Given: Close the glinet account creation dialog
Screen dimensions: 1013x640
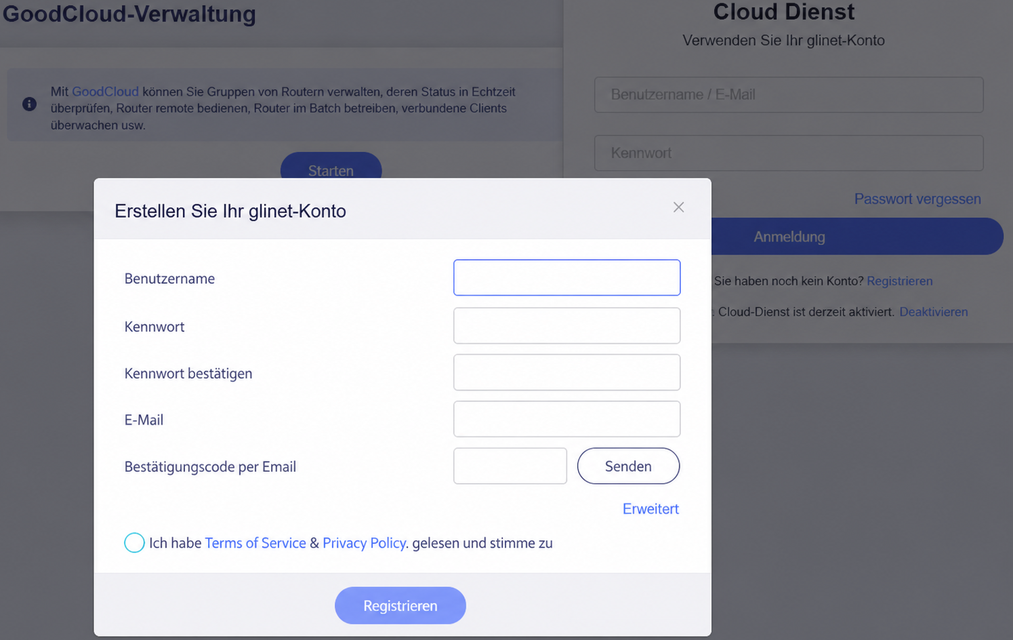Looking at the screenshot, I should pos(678,207).
